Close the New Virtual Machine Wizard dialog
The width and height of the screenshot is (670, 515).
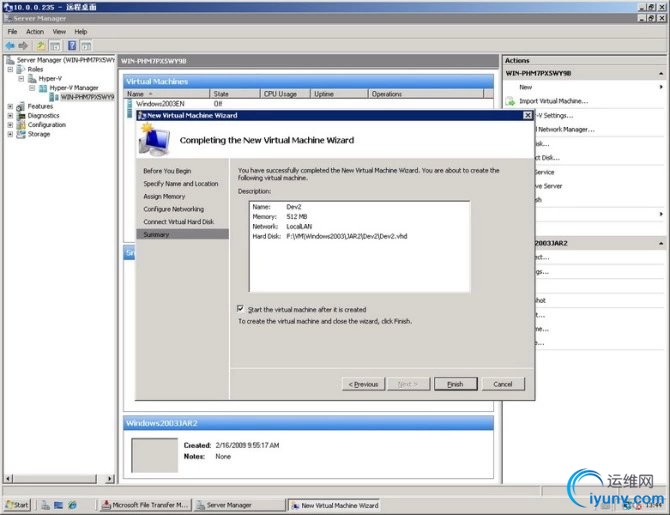click(528, 115)
